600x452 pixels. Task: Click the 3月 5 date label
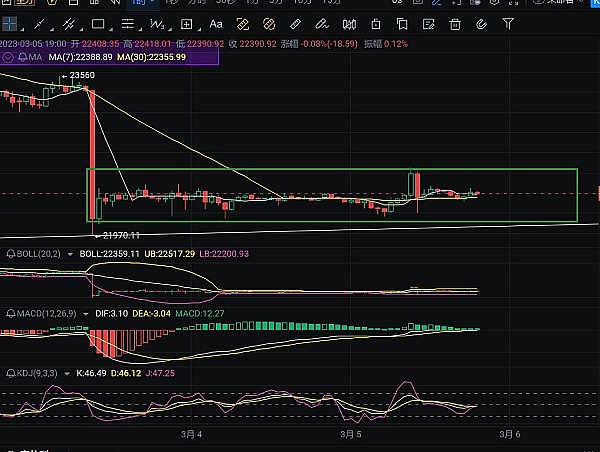coord(351,434)
